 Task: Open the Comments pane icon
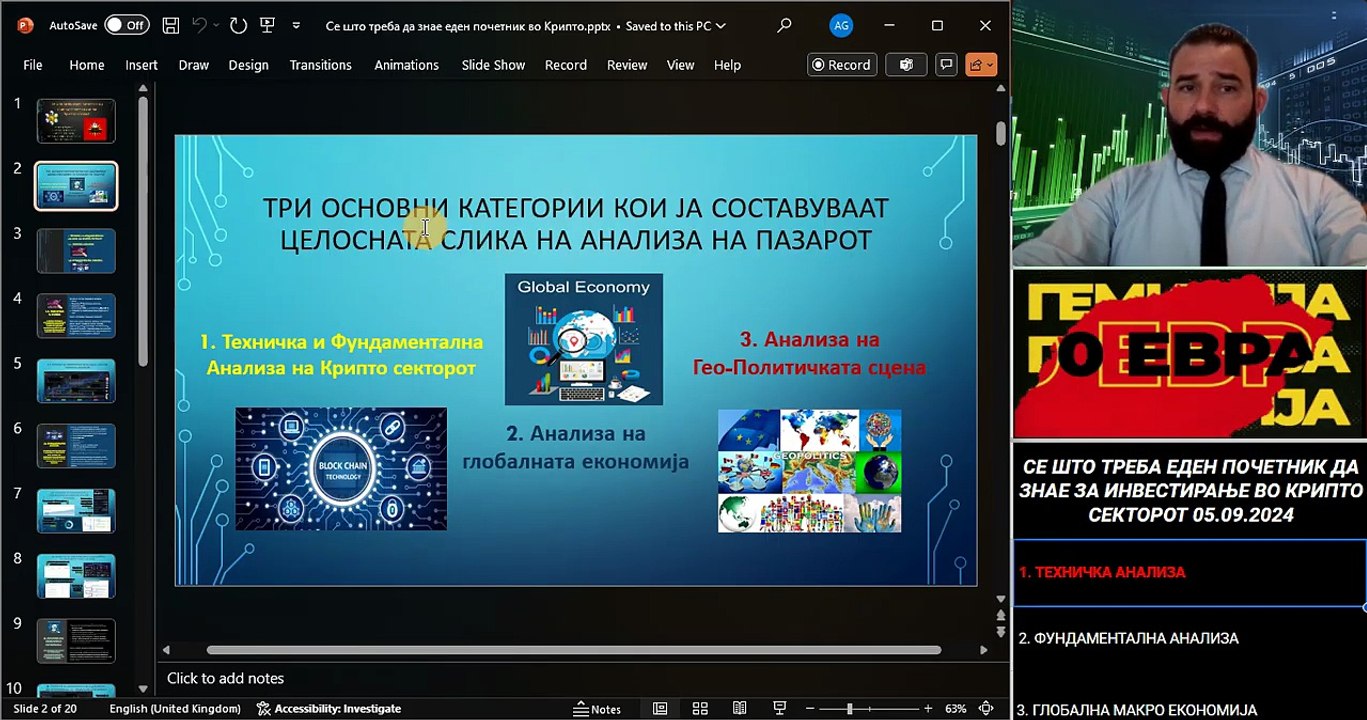[946, 65]
